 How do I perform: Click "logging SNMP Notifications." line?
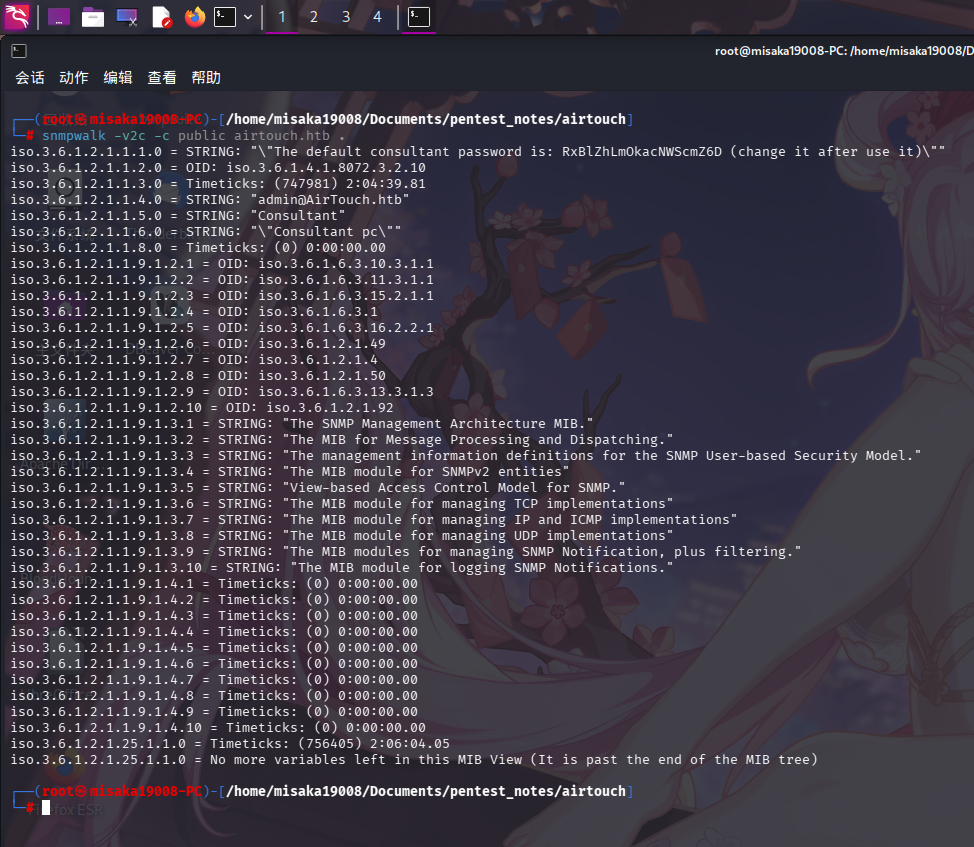(482, 568)
